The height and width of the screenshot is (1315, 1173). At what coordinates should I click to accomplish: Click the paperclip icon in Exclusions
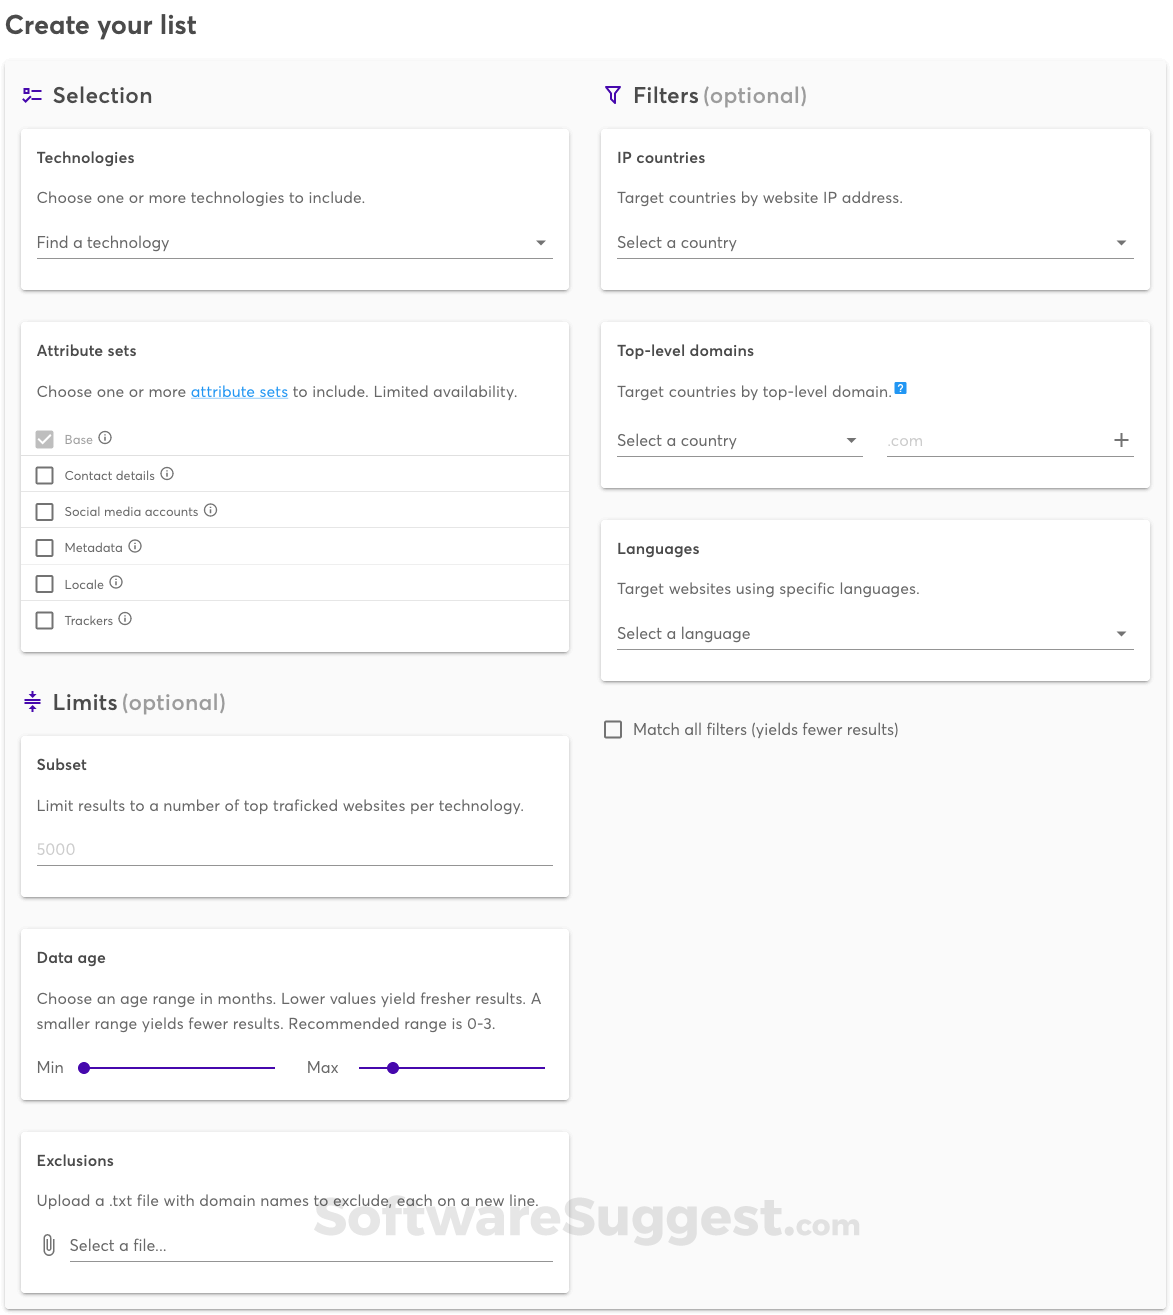tap(48, 1245)
